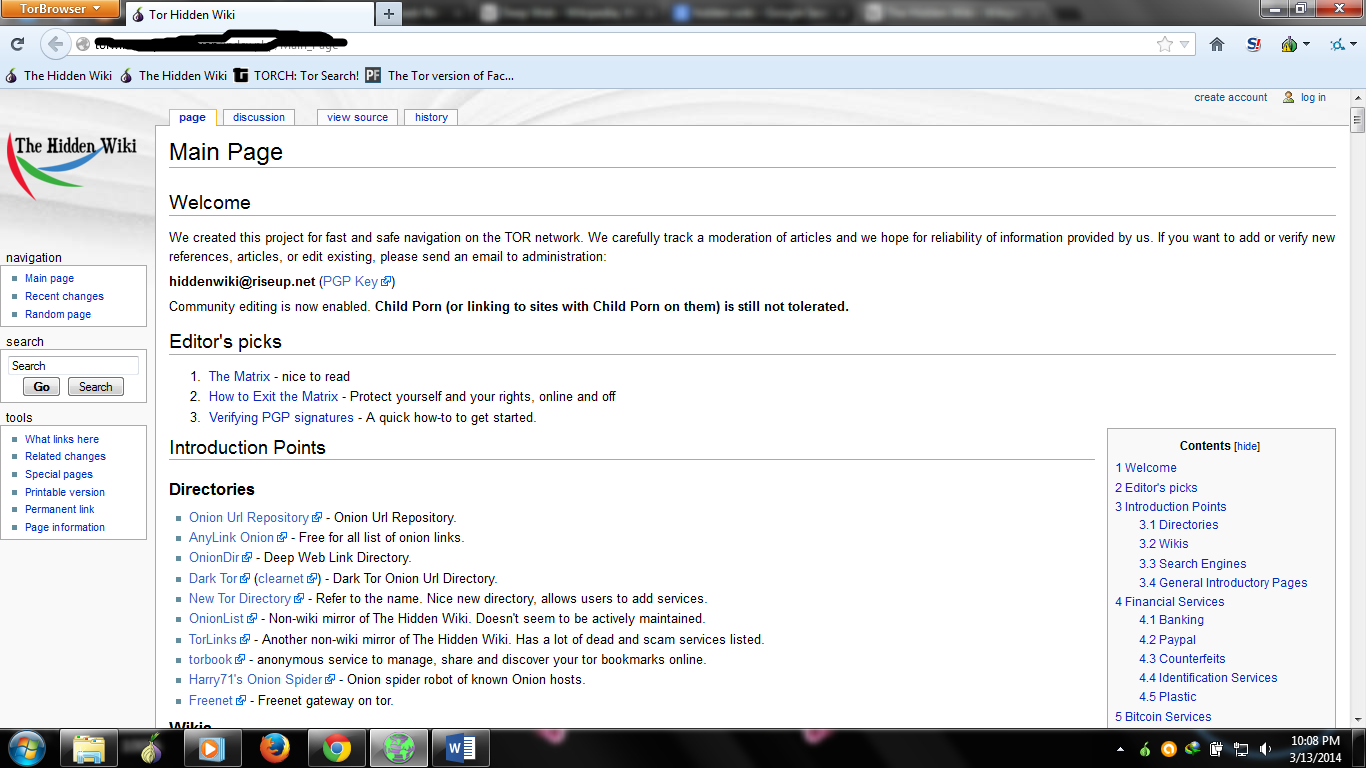Jump to 5 Bitcoin Services in Contents
The image size is (1366, 768).
coord(1163,716)
